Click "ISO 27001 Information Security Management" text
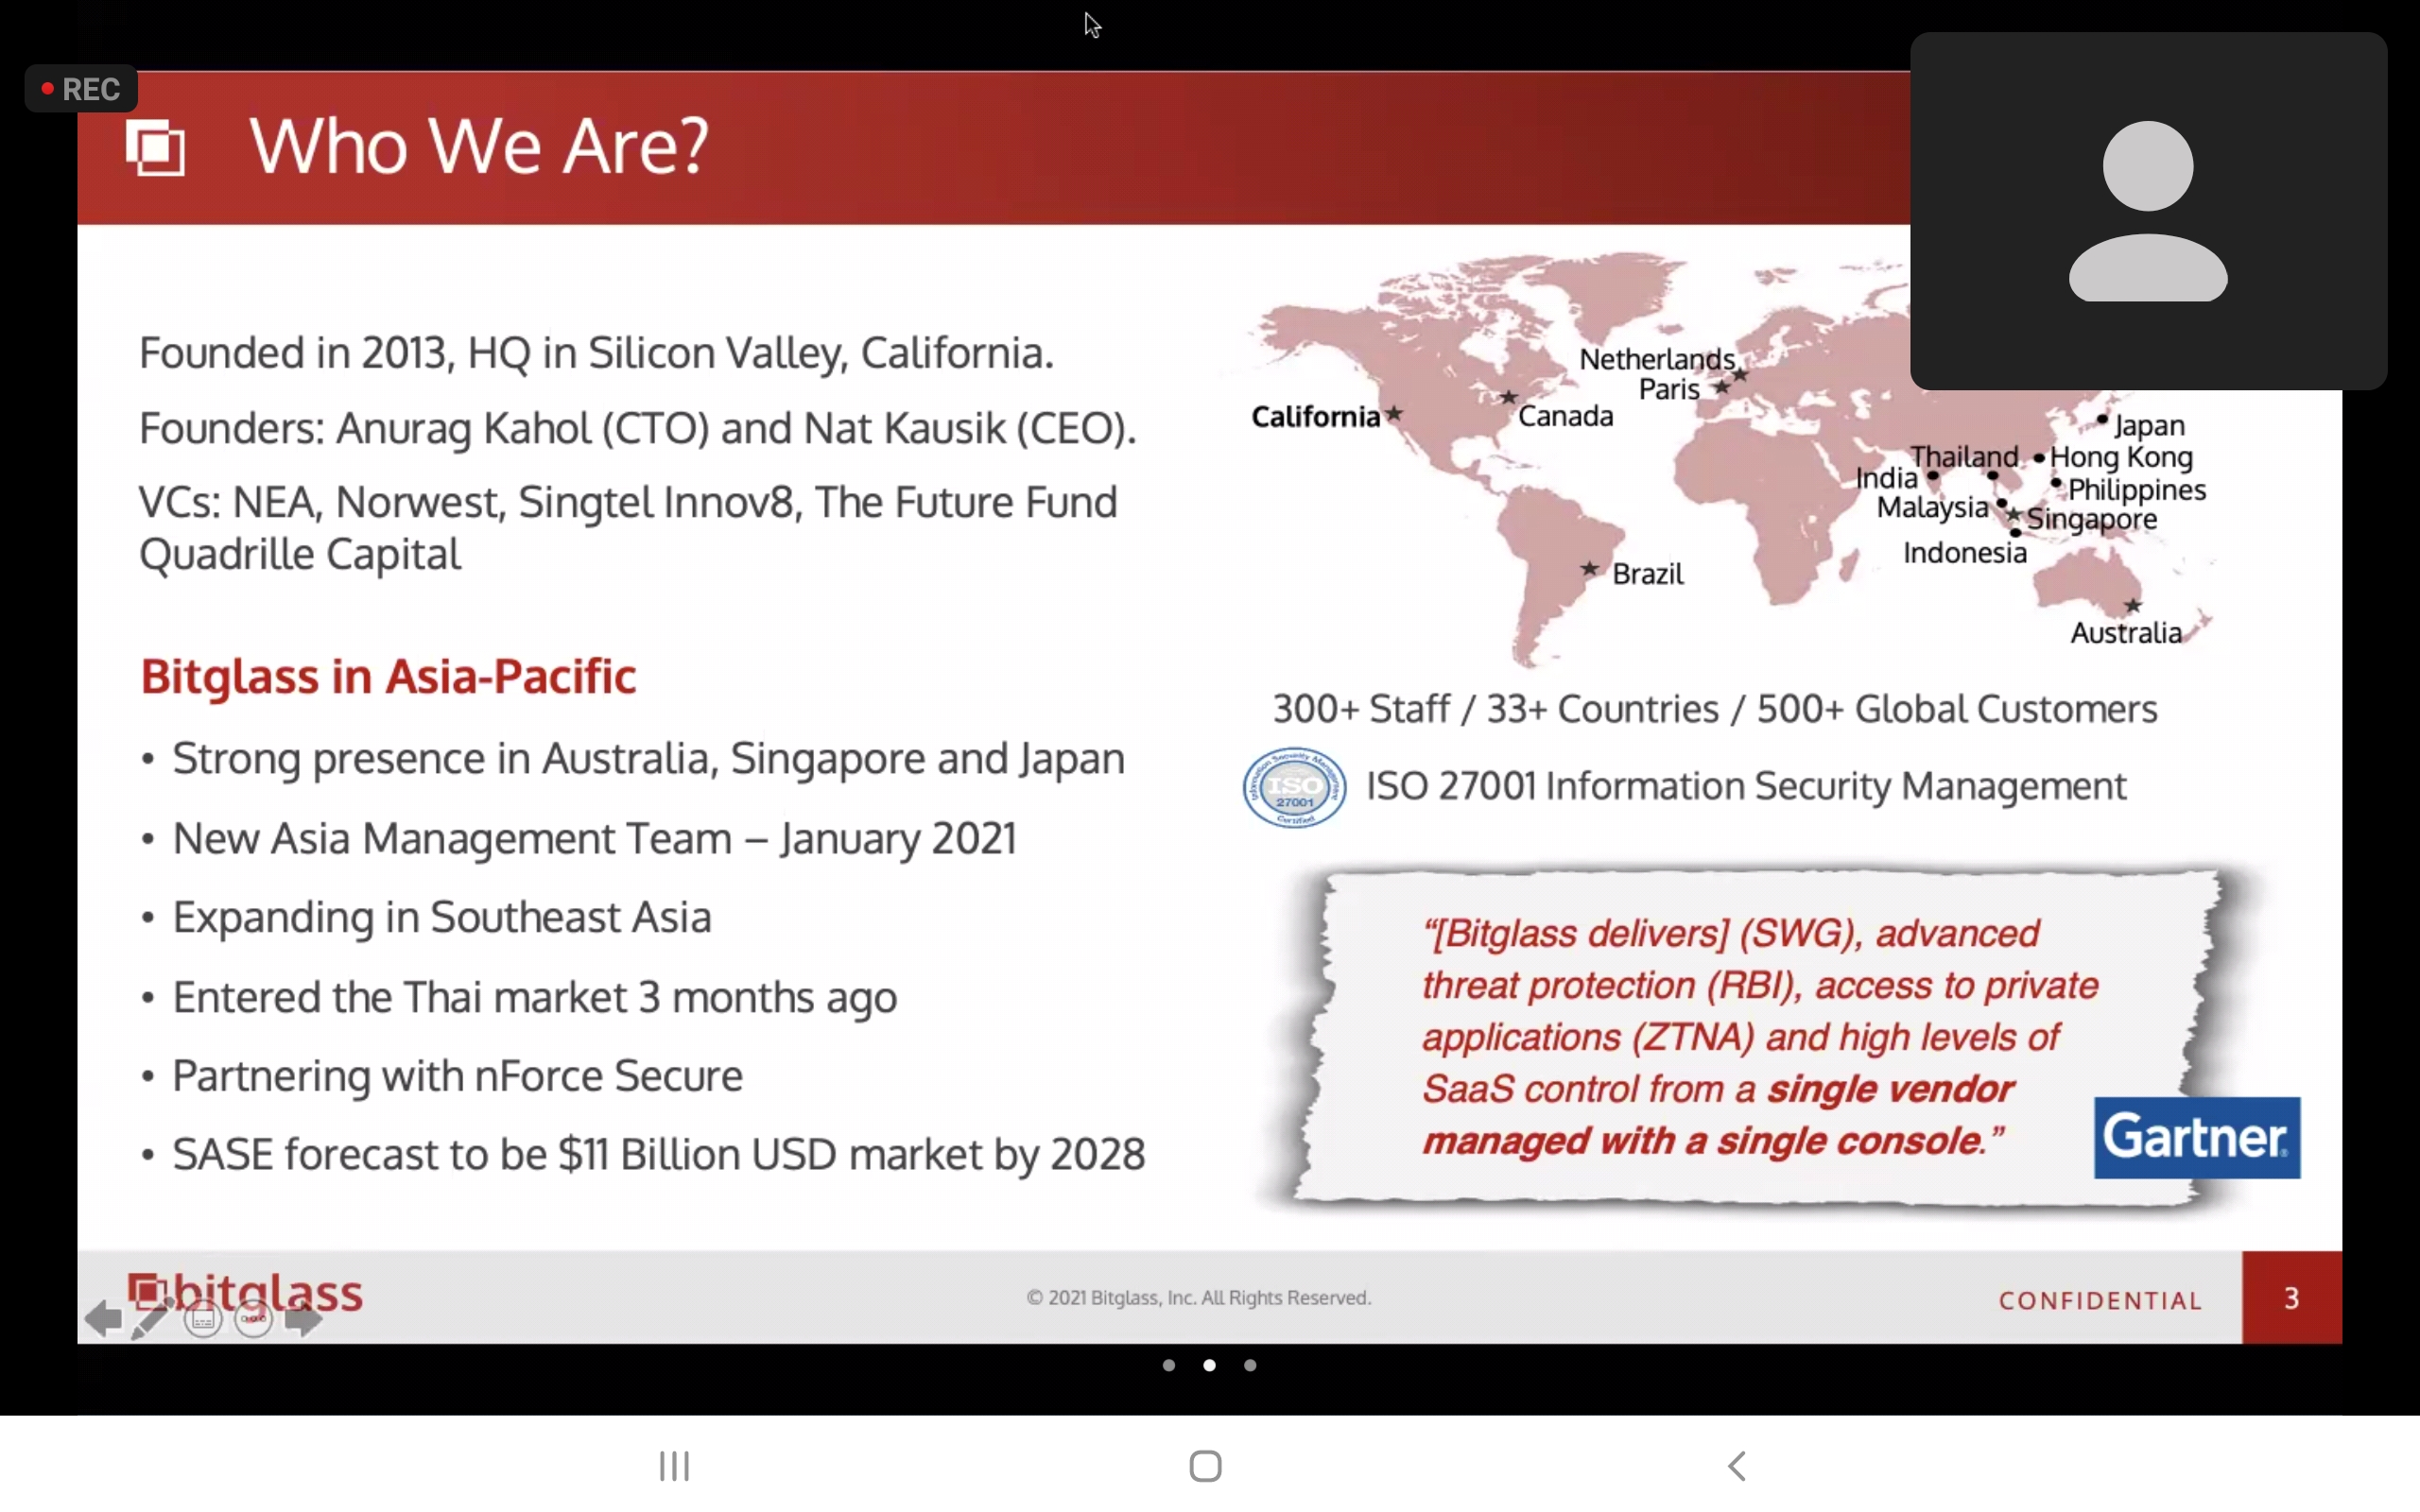The height and width of the screenshot is (1512, 2420). (1746, 787)
